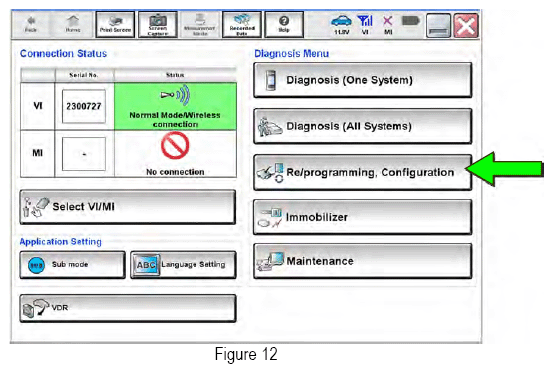Screen dimensions: 553x373
Task: Go to Home via toolbar icon
Action: (x=73, y=25)
